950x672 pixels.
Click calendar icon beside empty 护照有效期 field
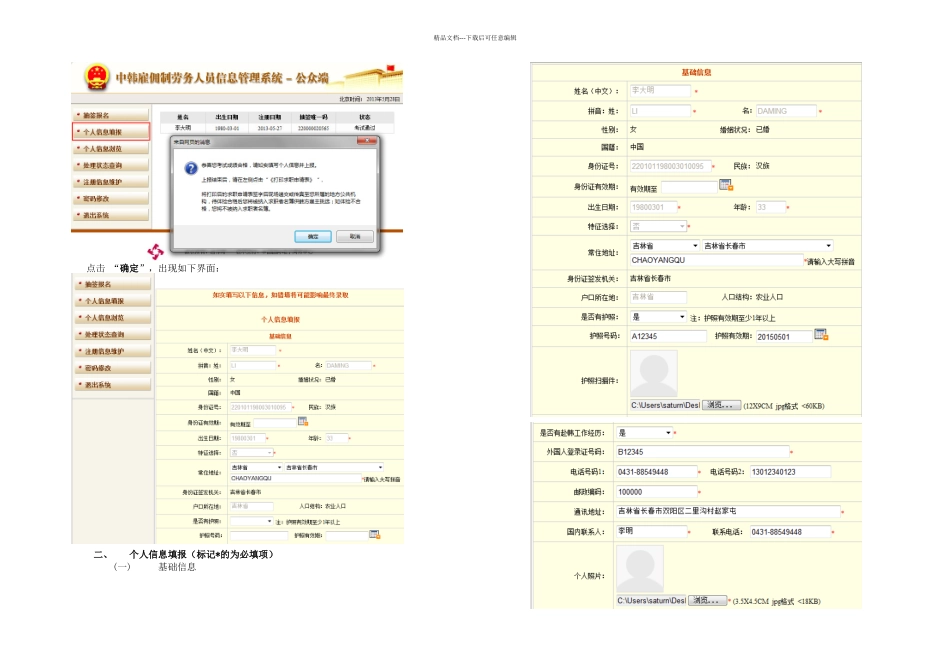[374, 534]
